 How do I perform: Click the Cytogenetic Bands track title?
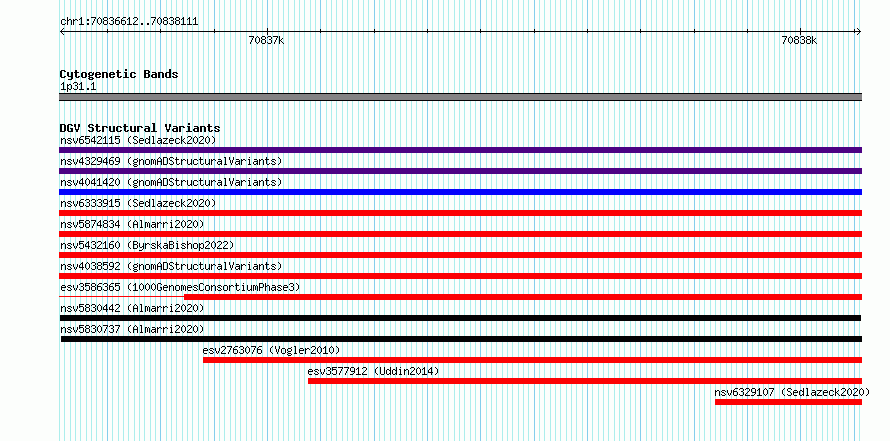pyautogui.click(x=119, y=74)
